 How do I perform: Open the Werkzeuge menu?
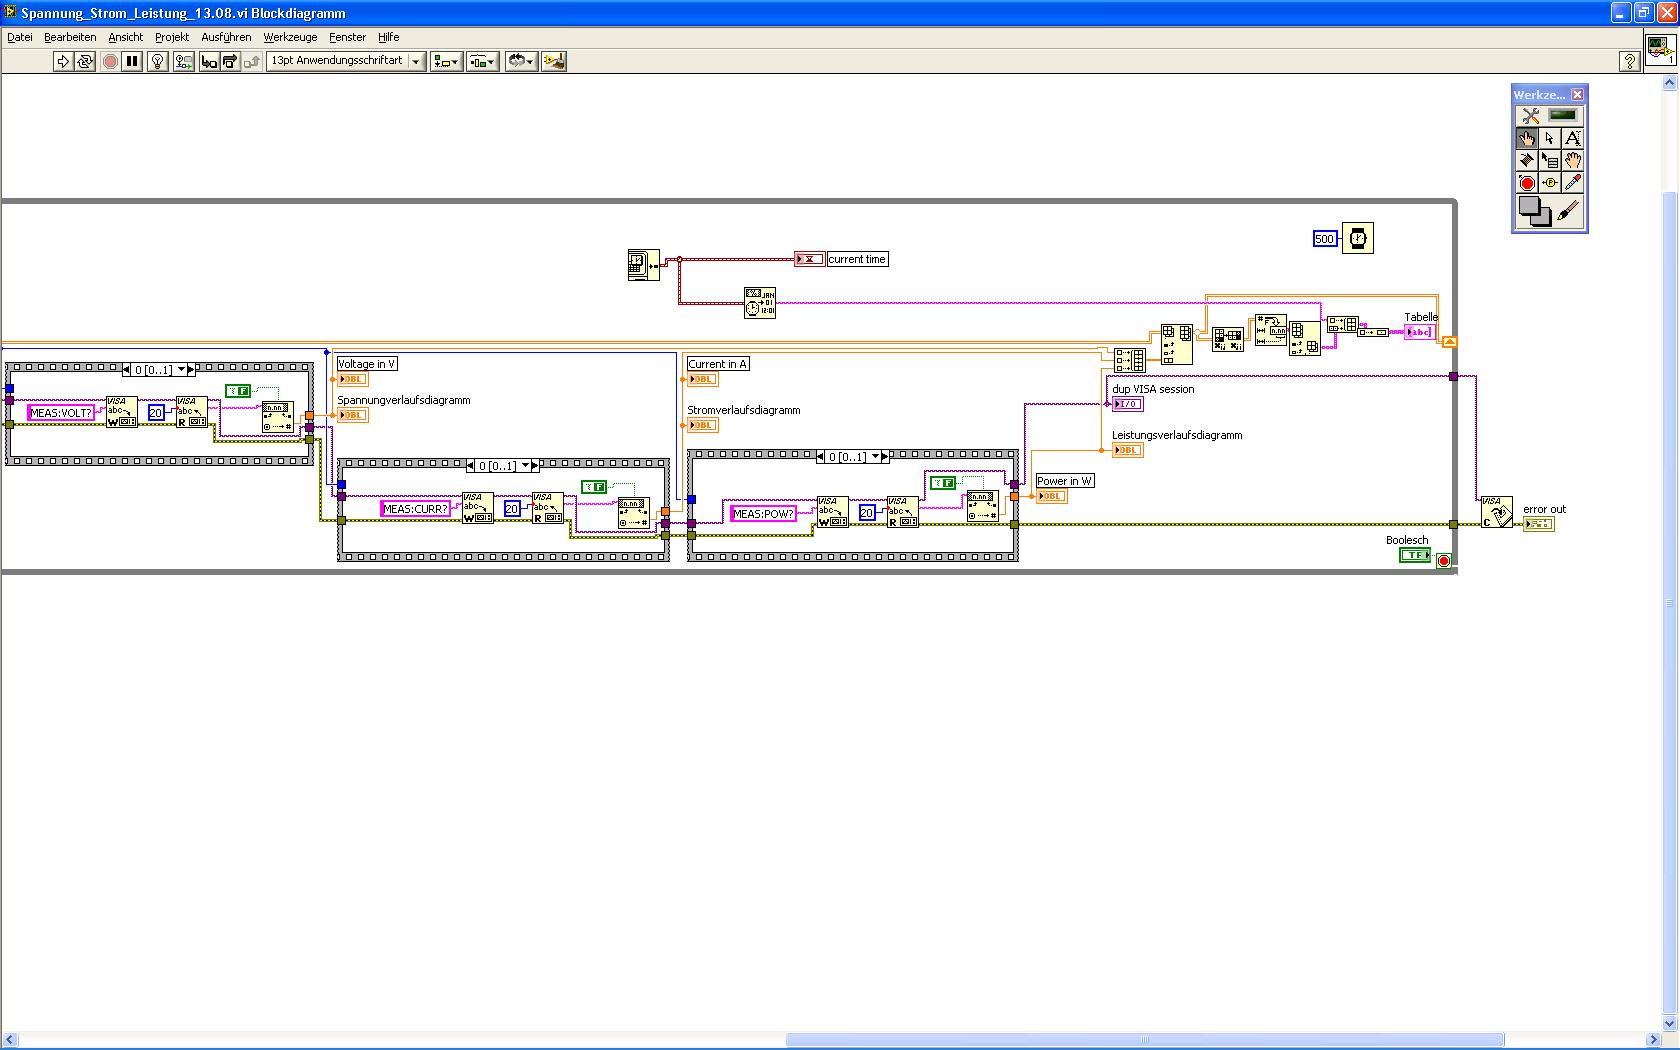tap(290, 37)
